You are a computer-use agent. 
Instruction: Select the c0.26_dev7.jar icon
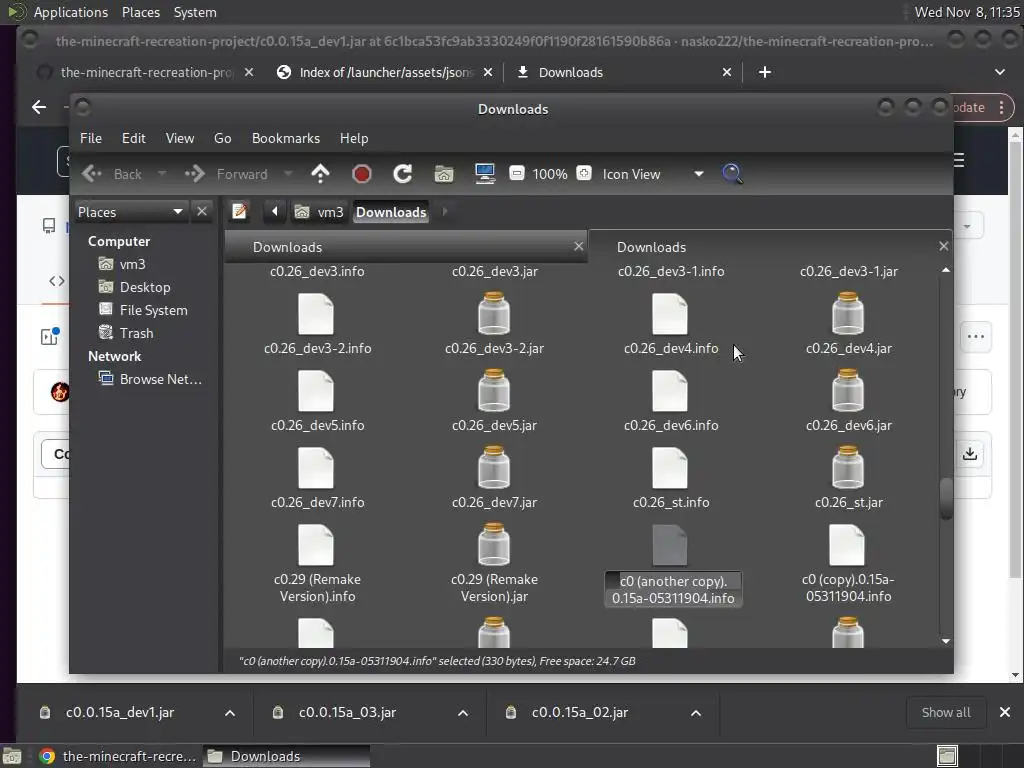coord(494,468)
